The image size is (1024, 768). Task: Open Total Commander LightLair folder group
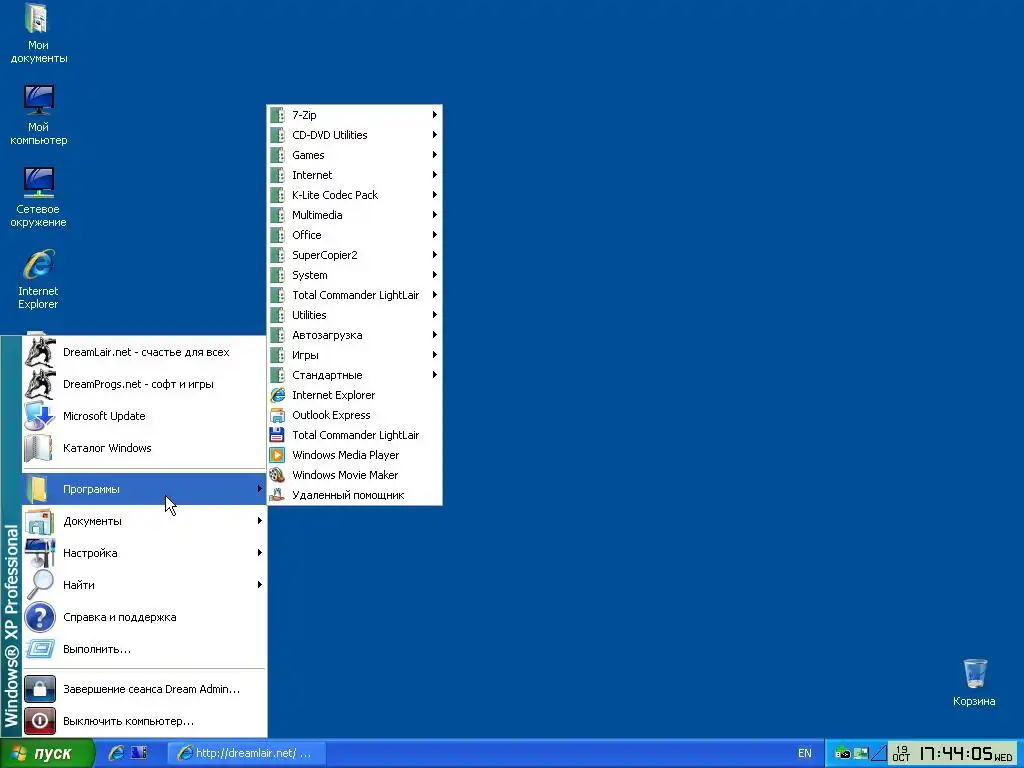[355, 295]
